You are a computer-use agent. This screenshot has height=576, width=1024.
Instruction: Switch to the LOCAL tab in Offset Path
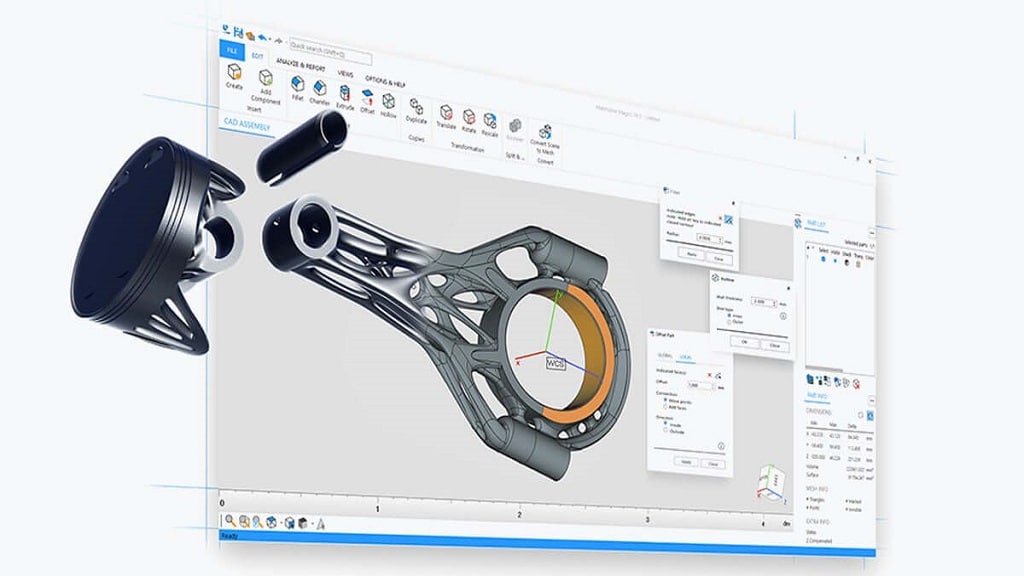pyautogui.click(x=686, y=357)
